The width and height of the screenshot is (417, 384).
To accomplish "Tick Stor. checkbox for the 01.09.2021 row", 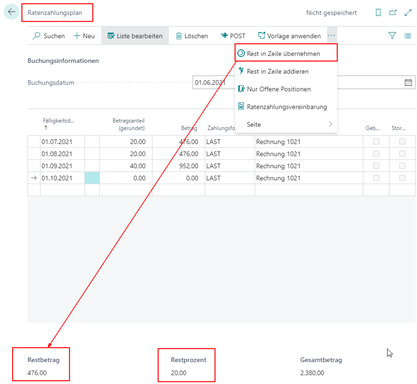I will 402,166.
